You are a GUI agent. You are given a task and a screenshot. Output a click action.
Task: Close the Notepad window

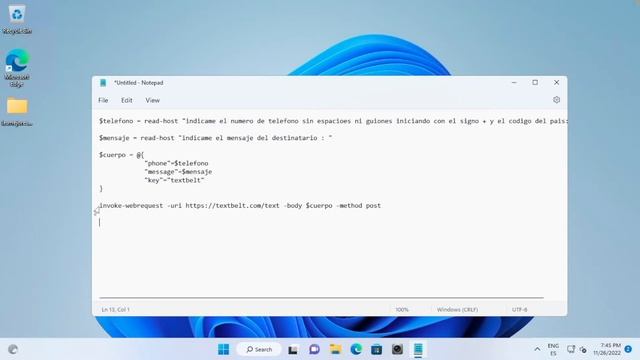556,82
